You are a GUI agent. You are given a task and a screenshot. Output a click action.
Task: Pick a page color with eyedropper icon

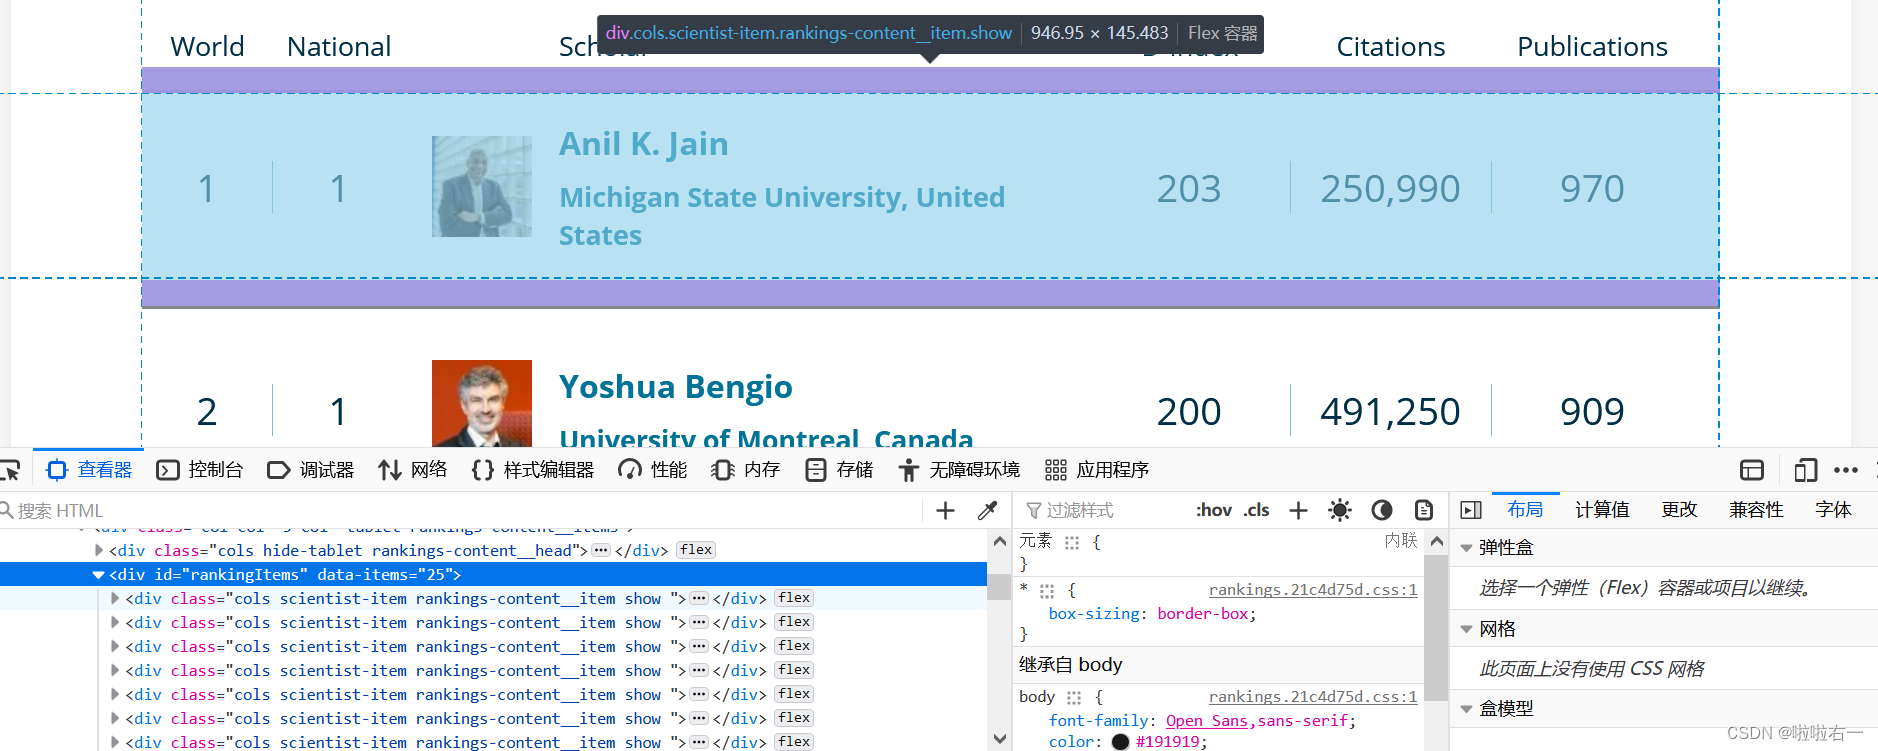click(988, 511)
